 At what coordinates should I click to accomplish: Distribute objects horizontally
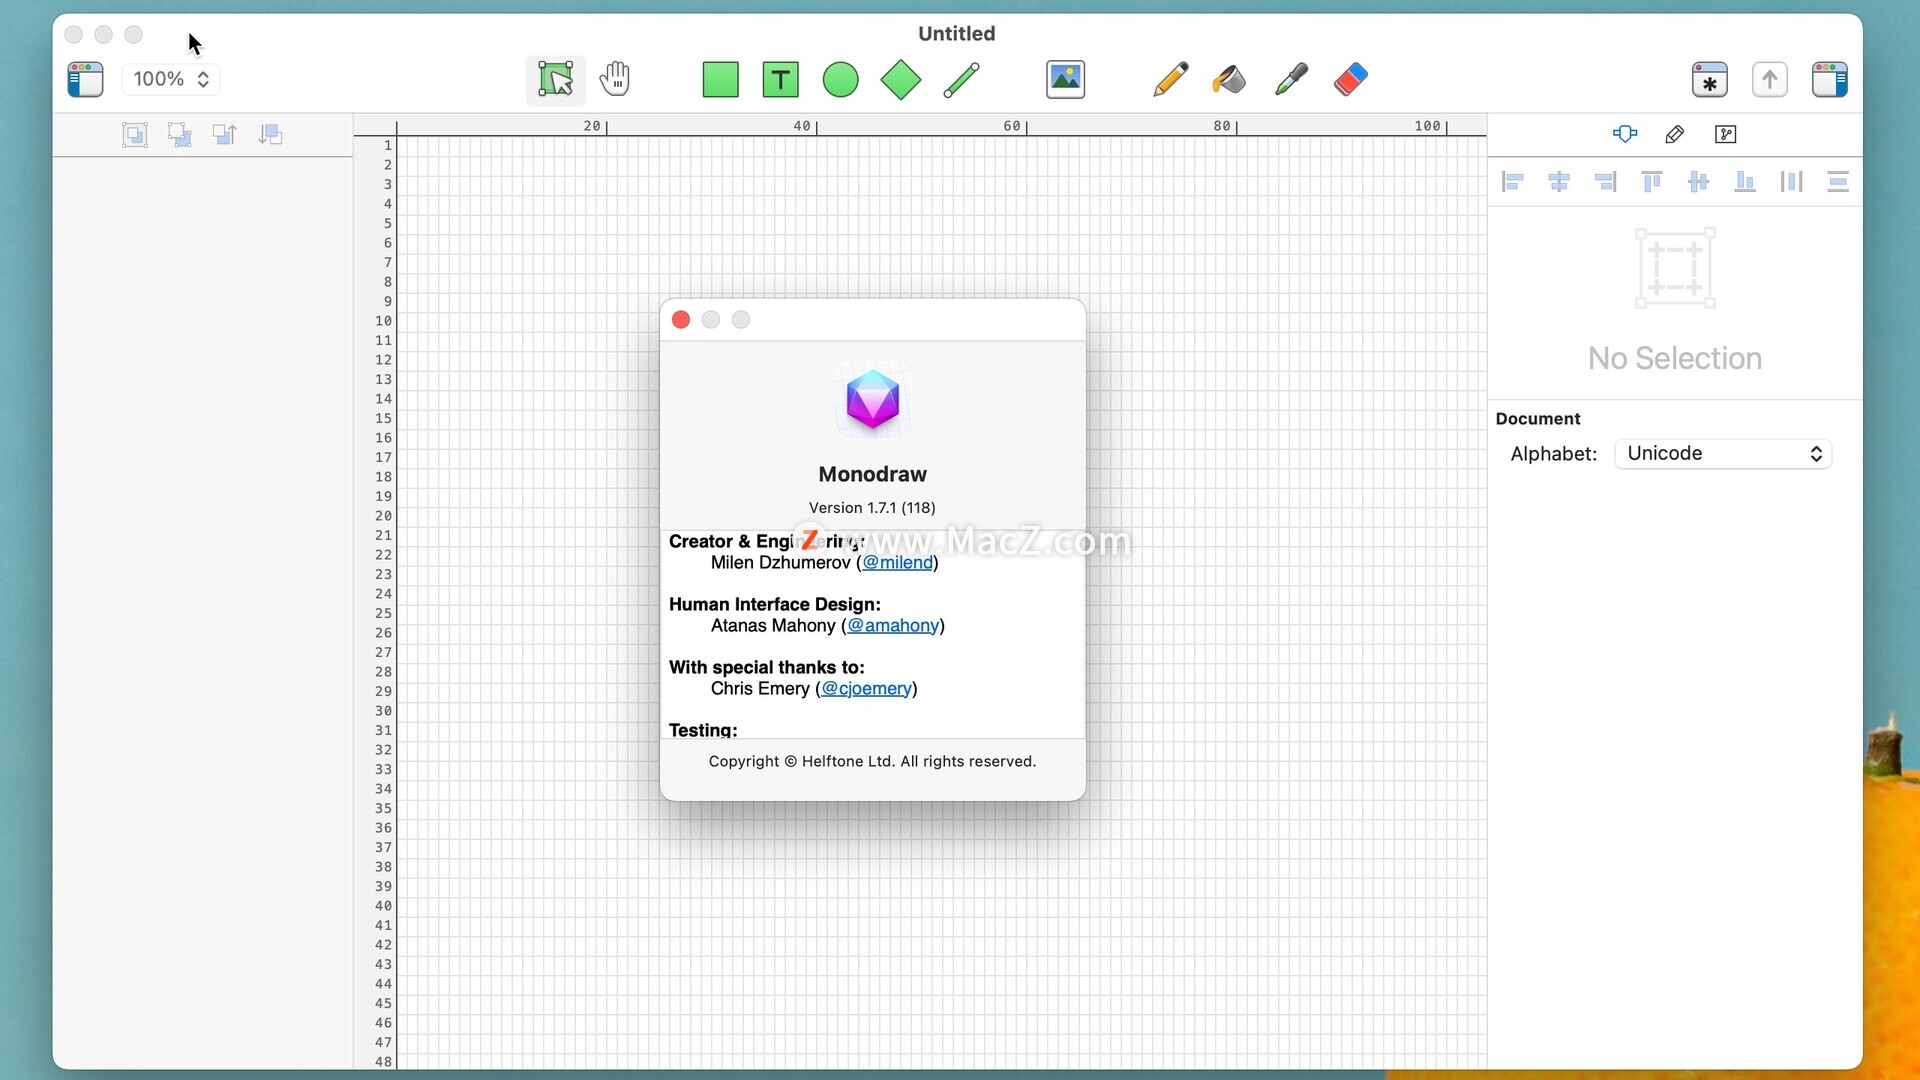point(1791,181)
